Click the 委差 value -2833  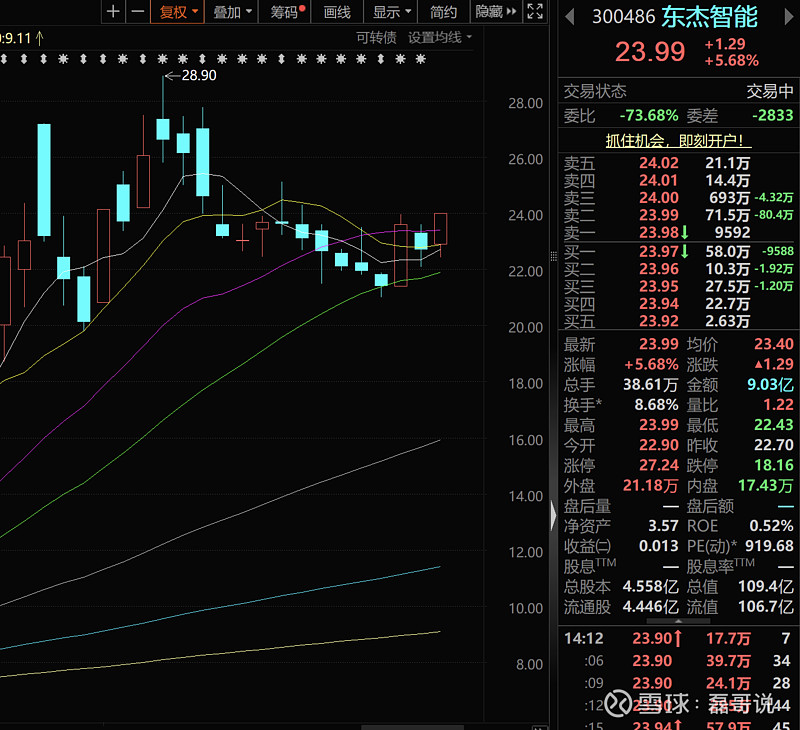click(772, 115)
